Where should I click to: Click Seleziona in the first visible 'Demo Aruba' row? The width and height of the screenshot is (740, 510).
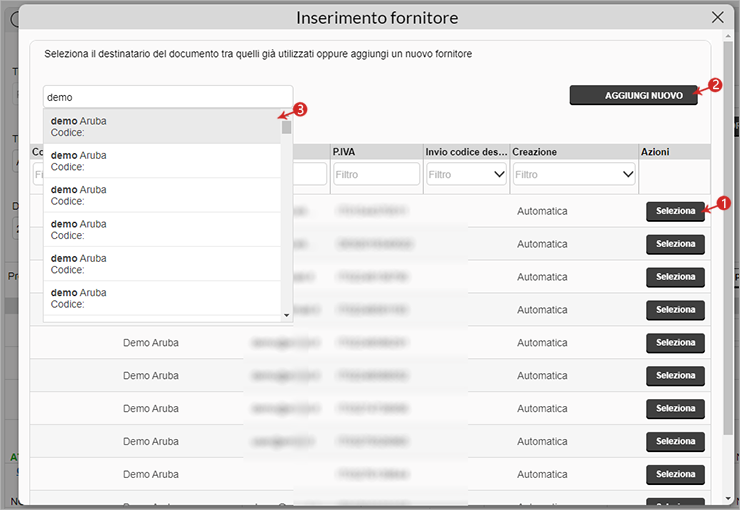click(x=675, y=343)
